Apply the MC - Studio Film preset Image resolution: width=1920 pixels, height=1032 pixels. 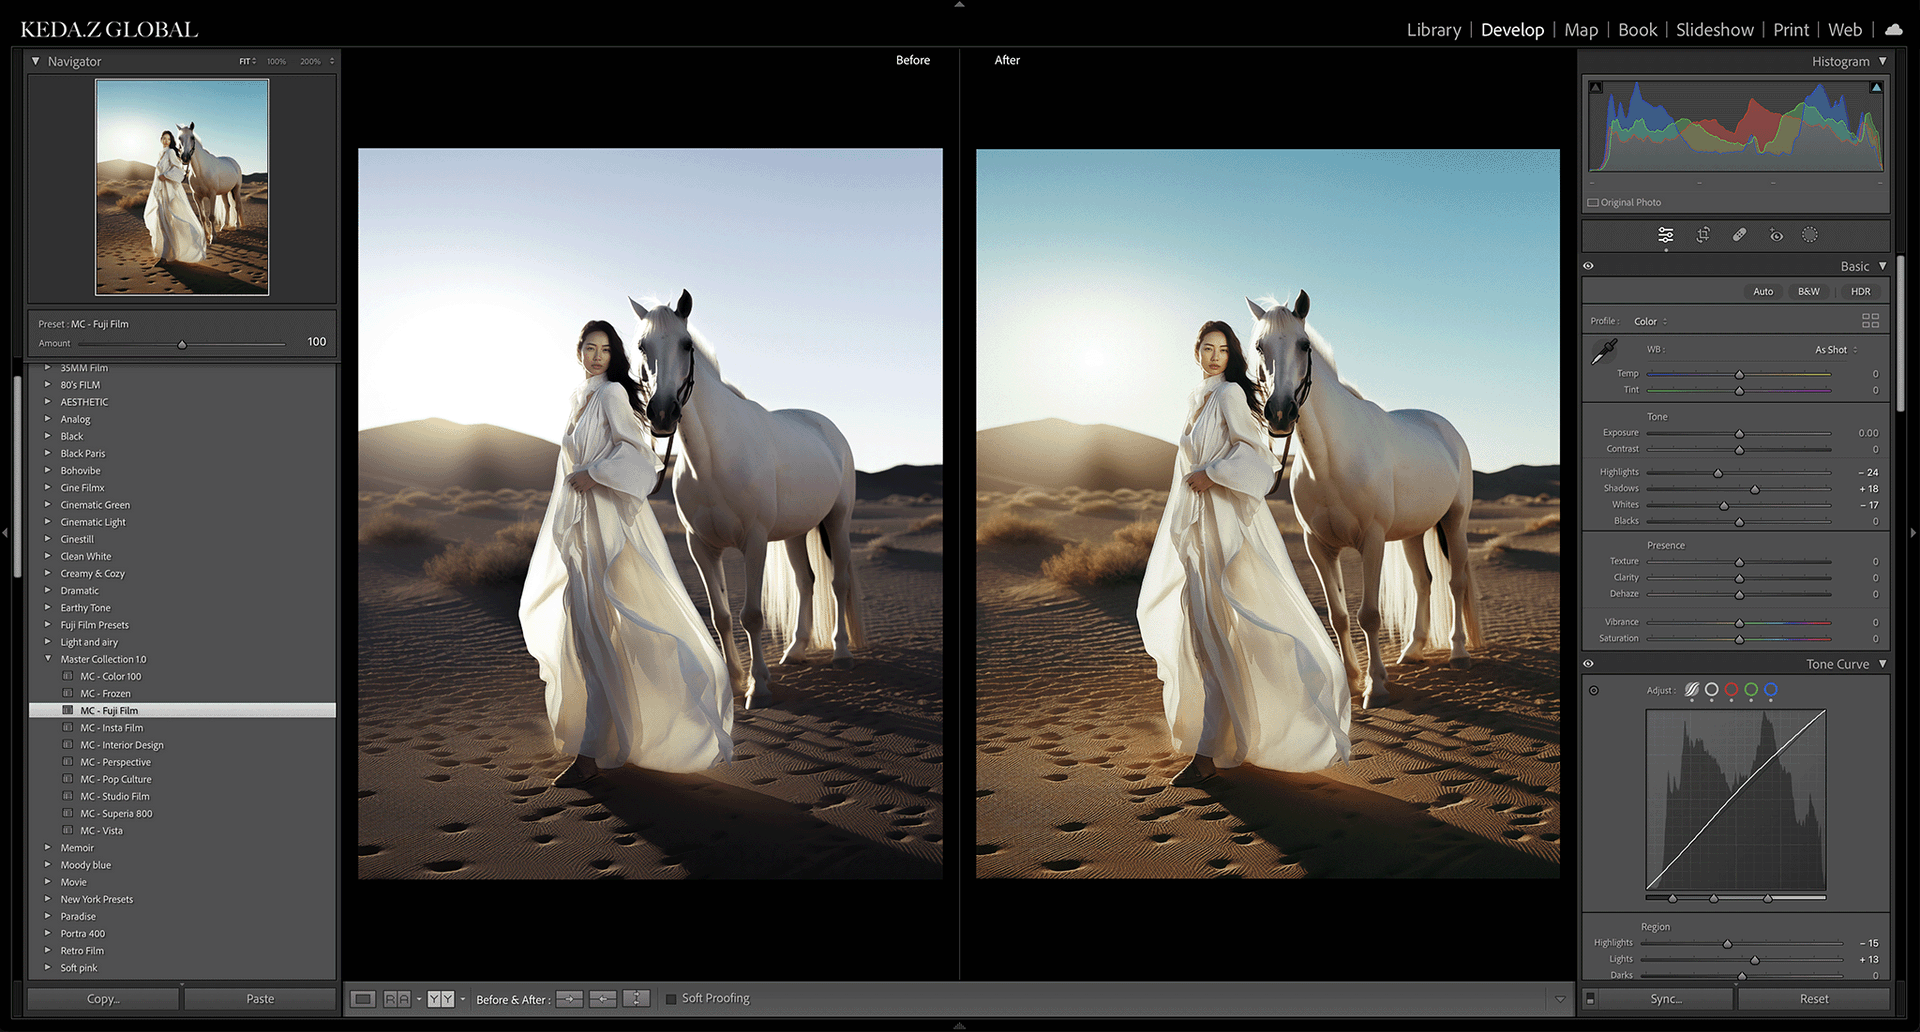point(115,797)
